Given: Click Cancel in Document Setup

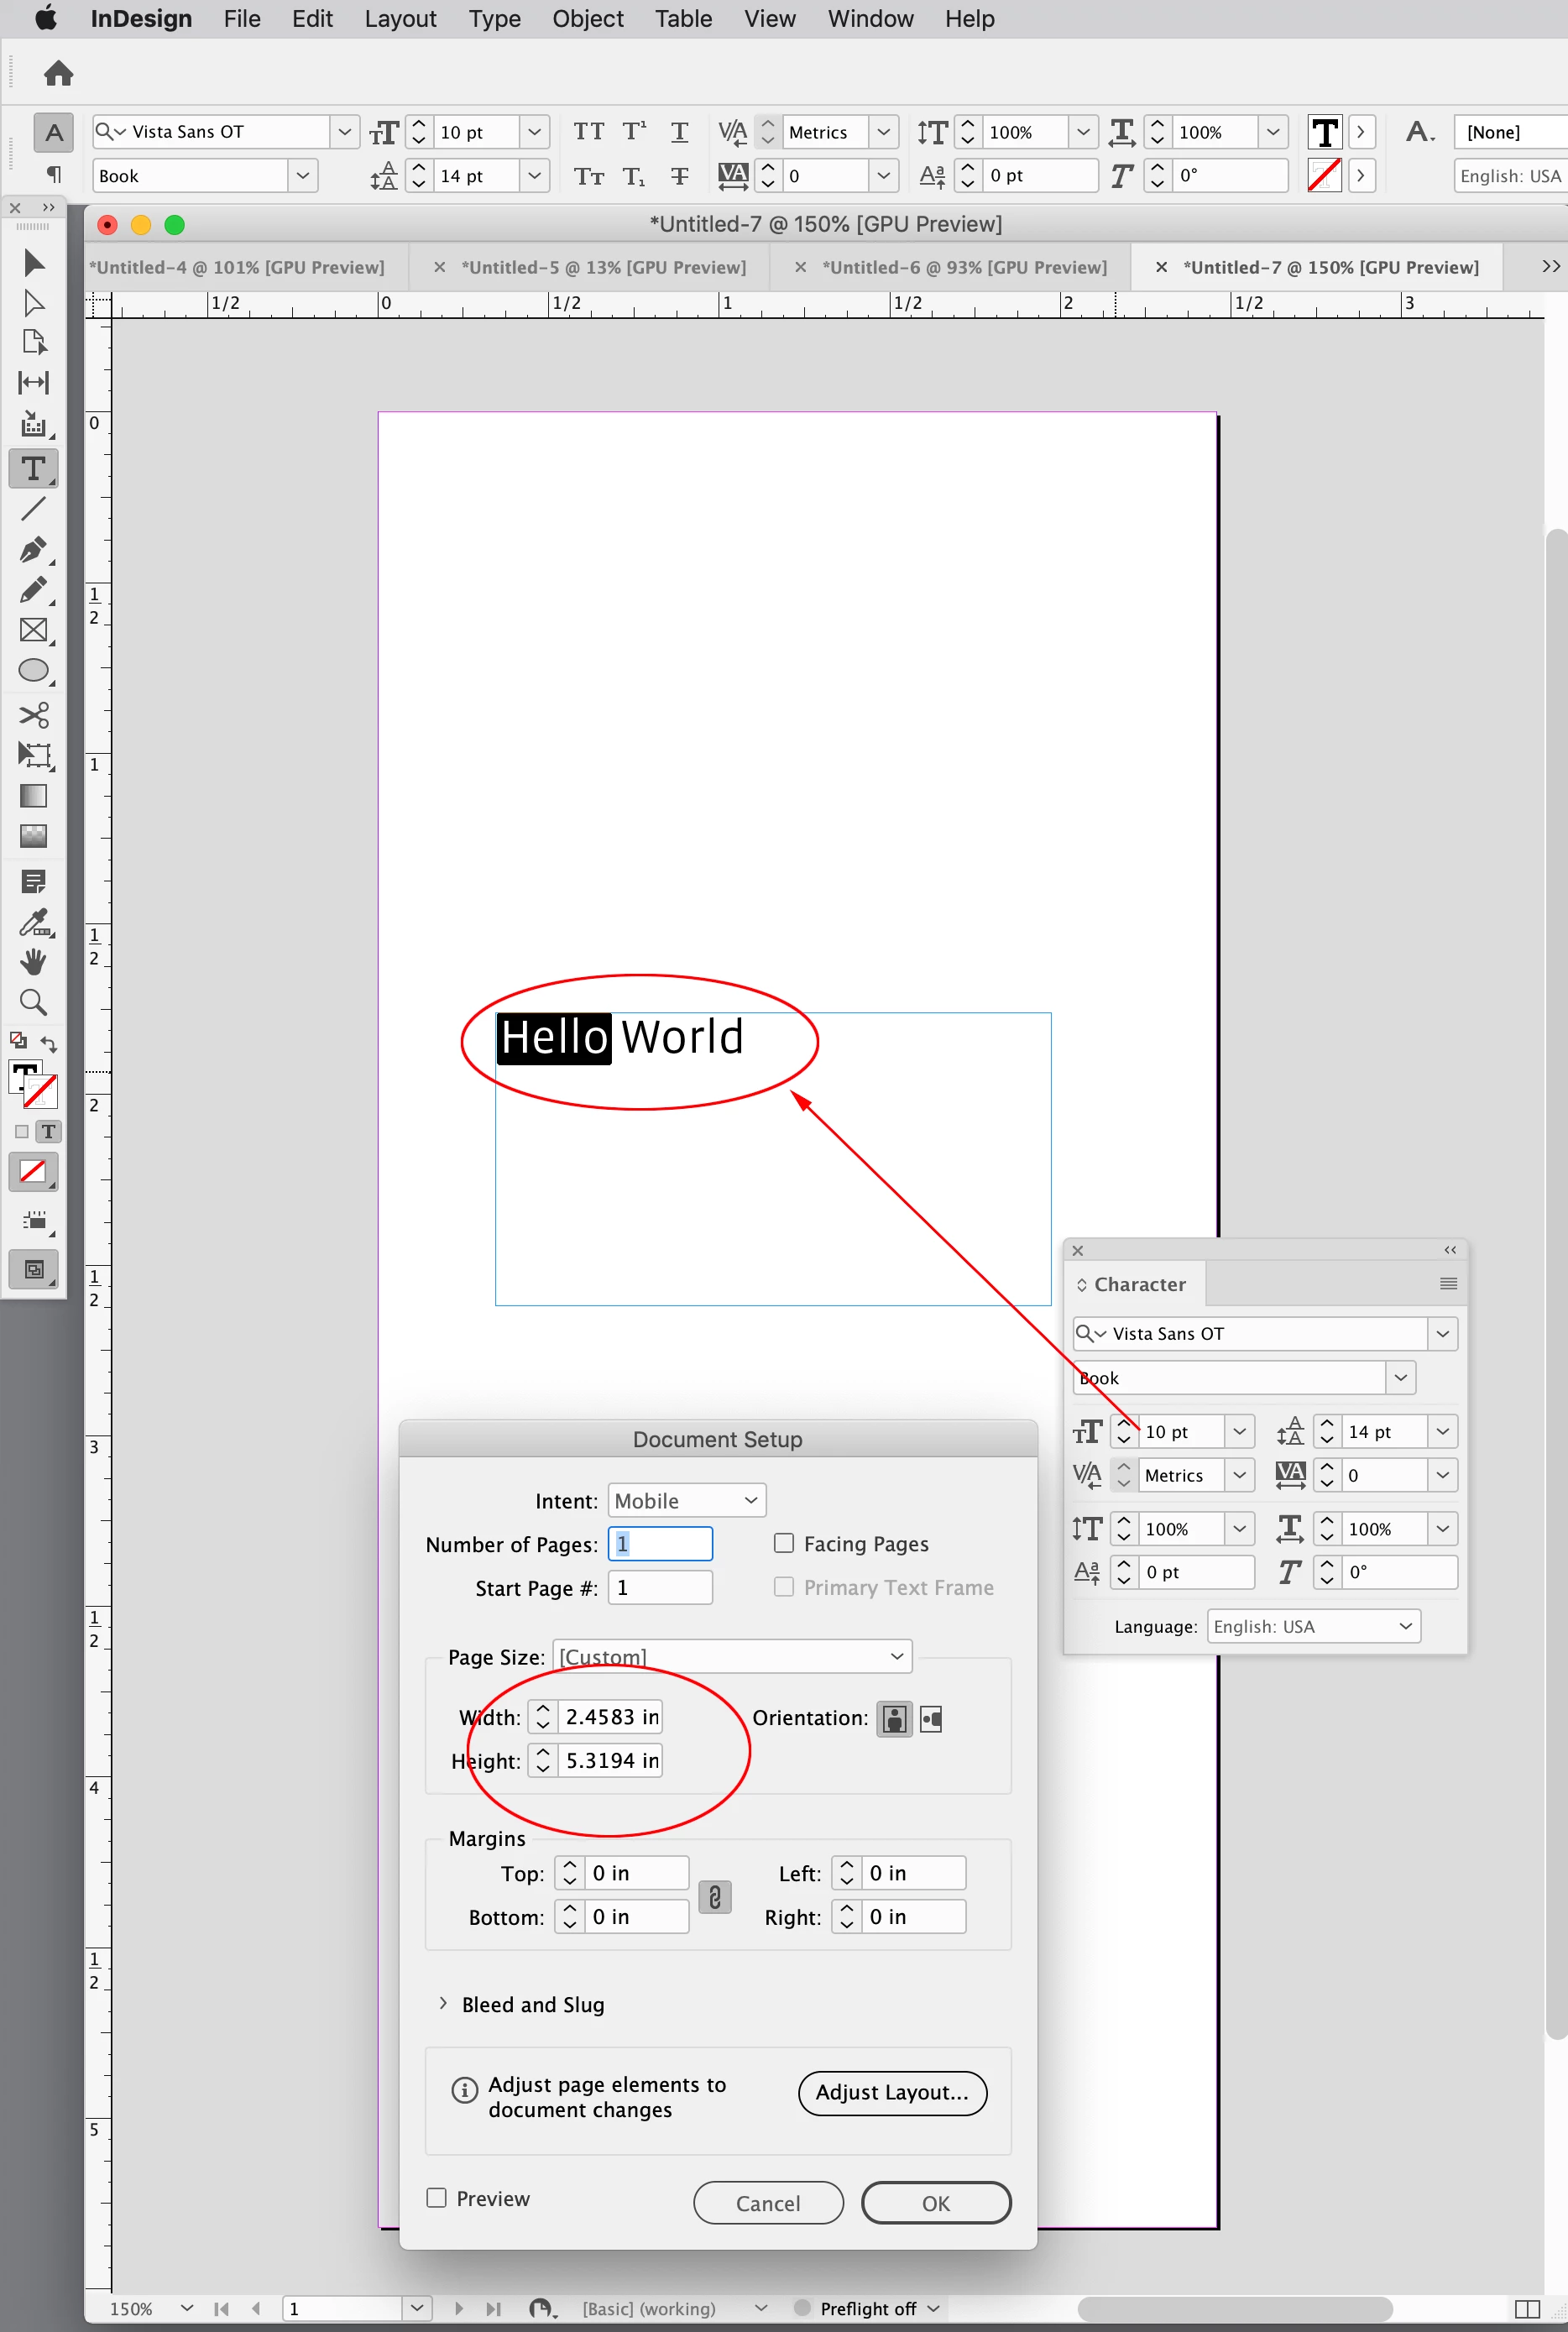Looking at the screenshot, I should pos(768,2202).
